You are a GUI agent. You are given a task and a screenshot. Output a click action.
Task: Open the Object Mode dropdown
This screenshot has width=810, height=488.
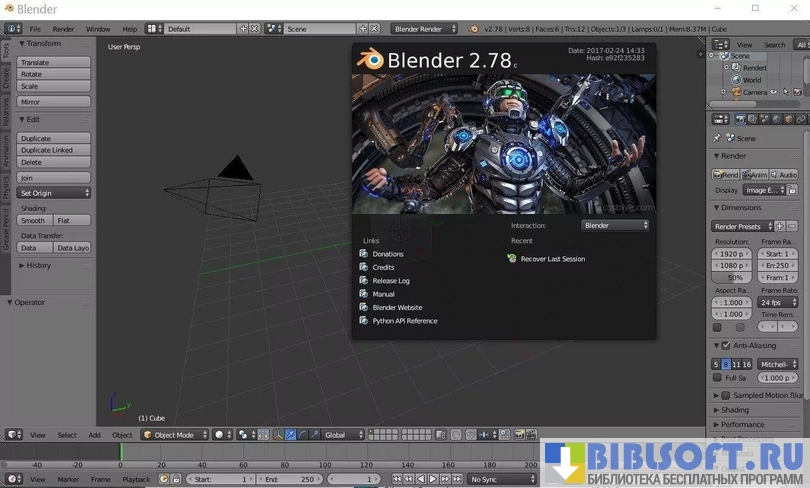[x=174, y=435]
